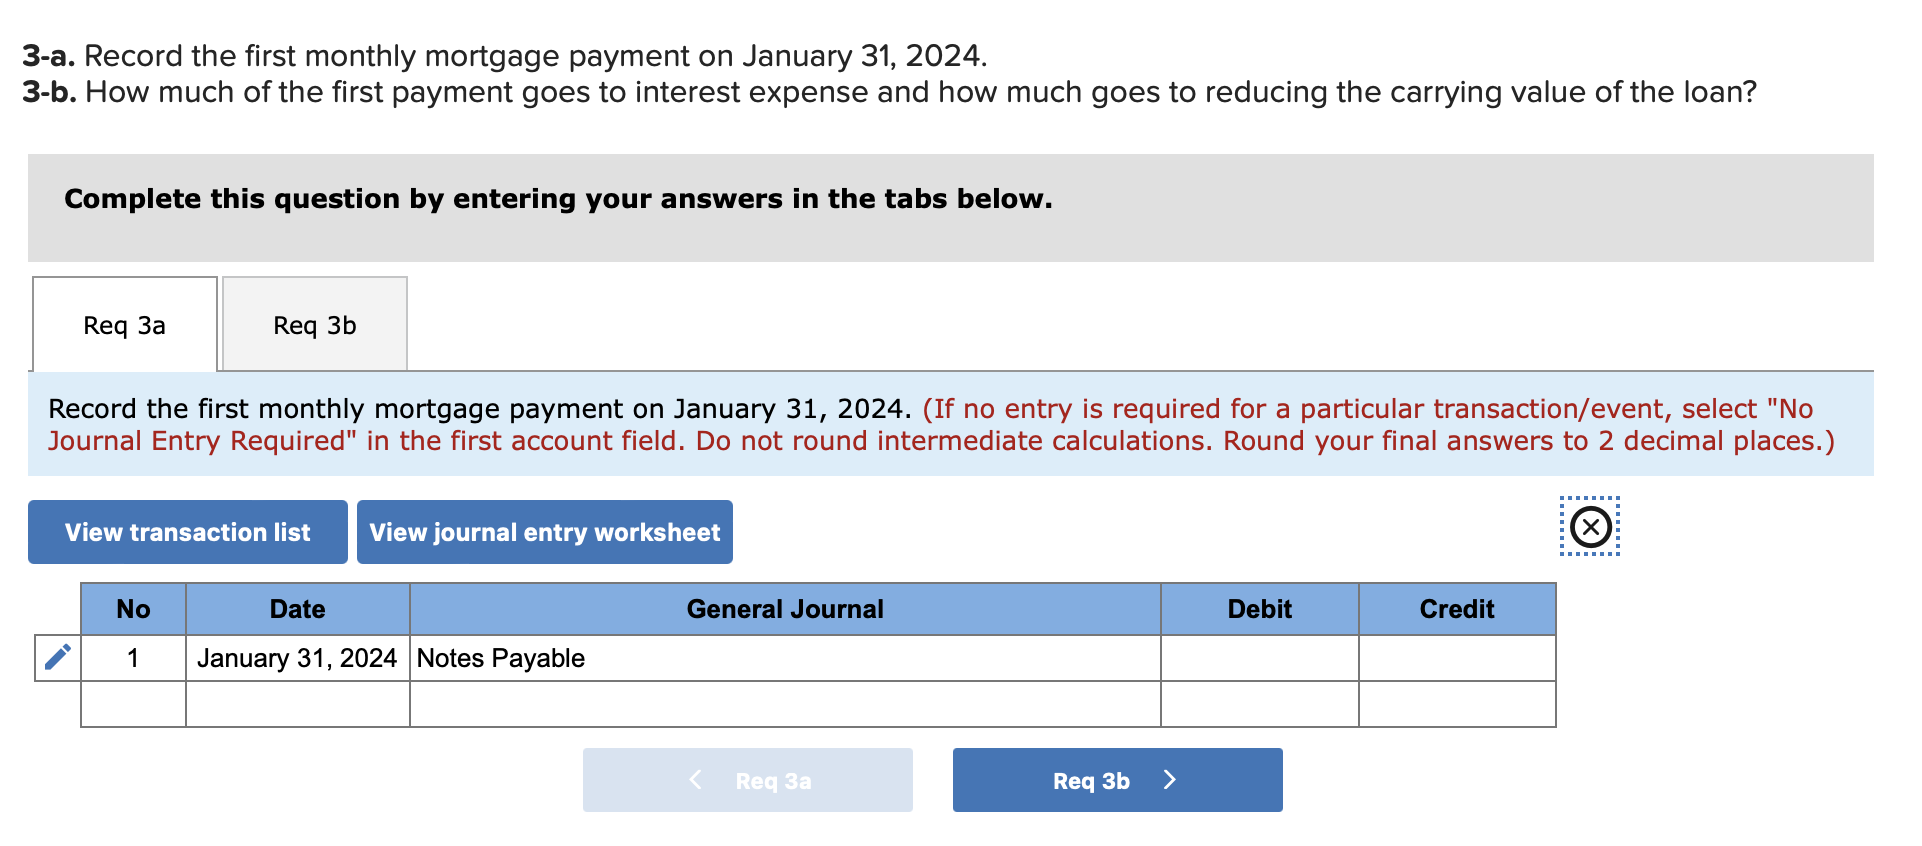Click the back chevron on Req 3a button
The height and width of the screenshot is (846, 1922).
(697, 780)
